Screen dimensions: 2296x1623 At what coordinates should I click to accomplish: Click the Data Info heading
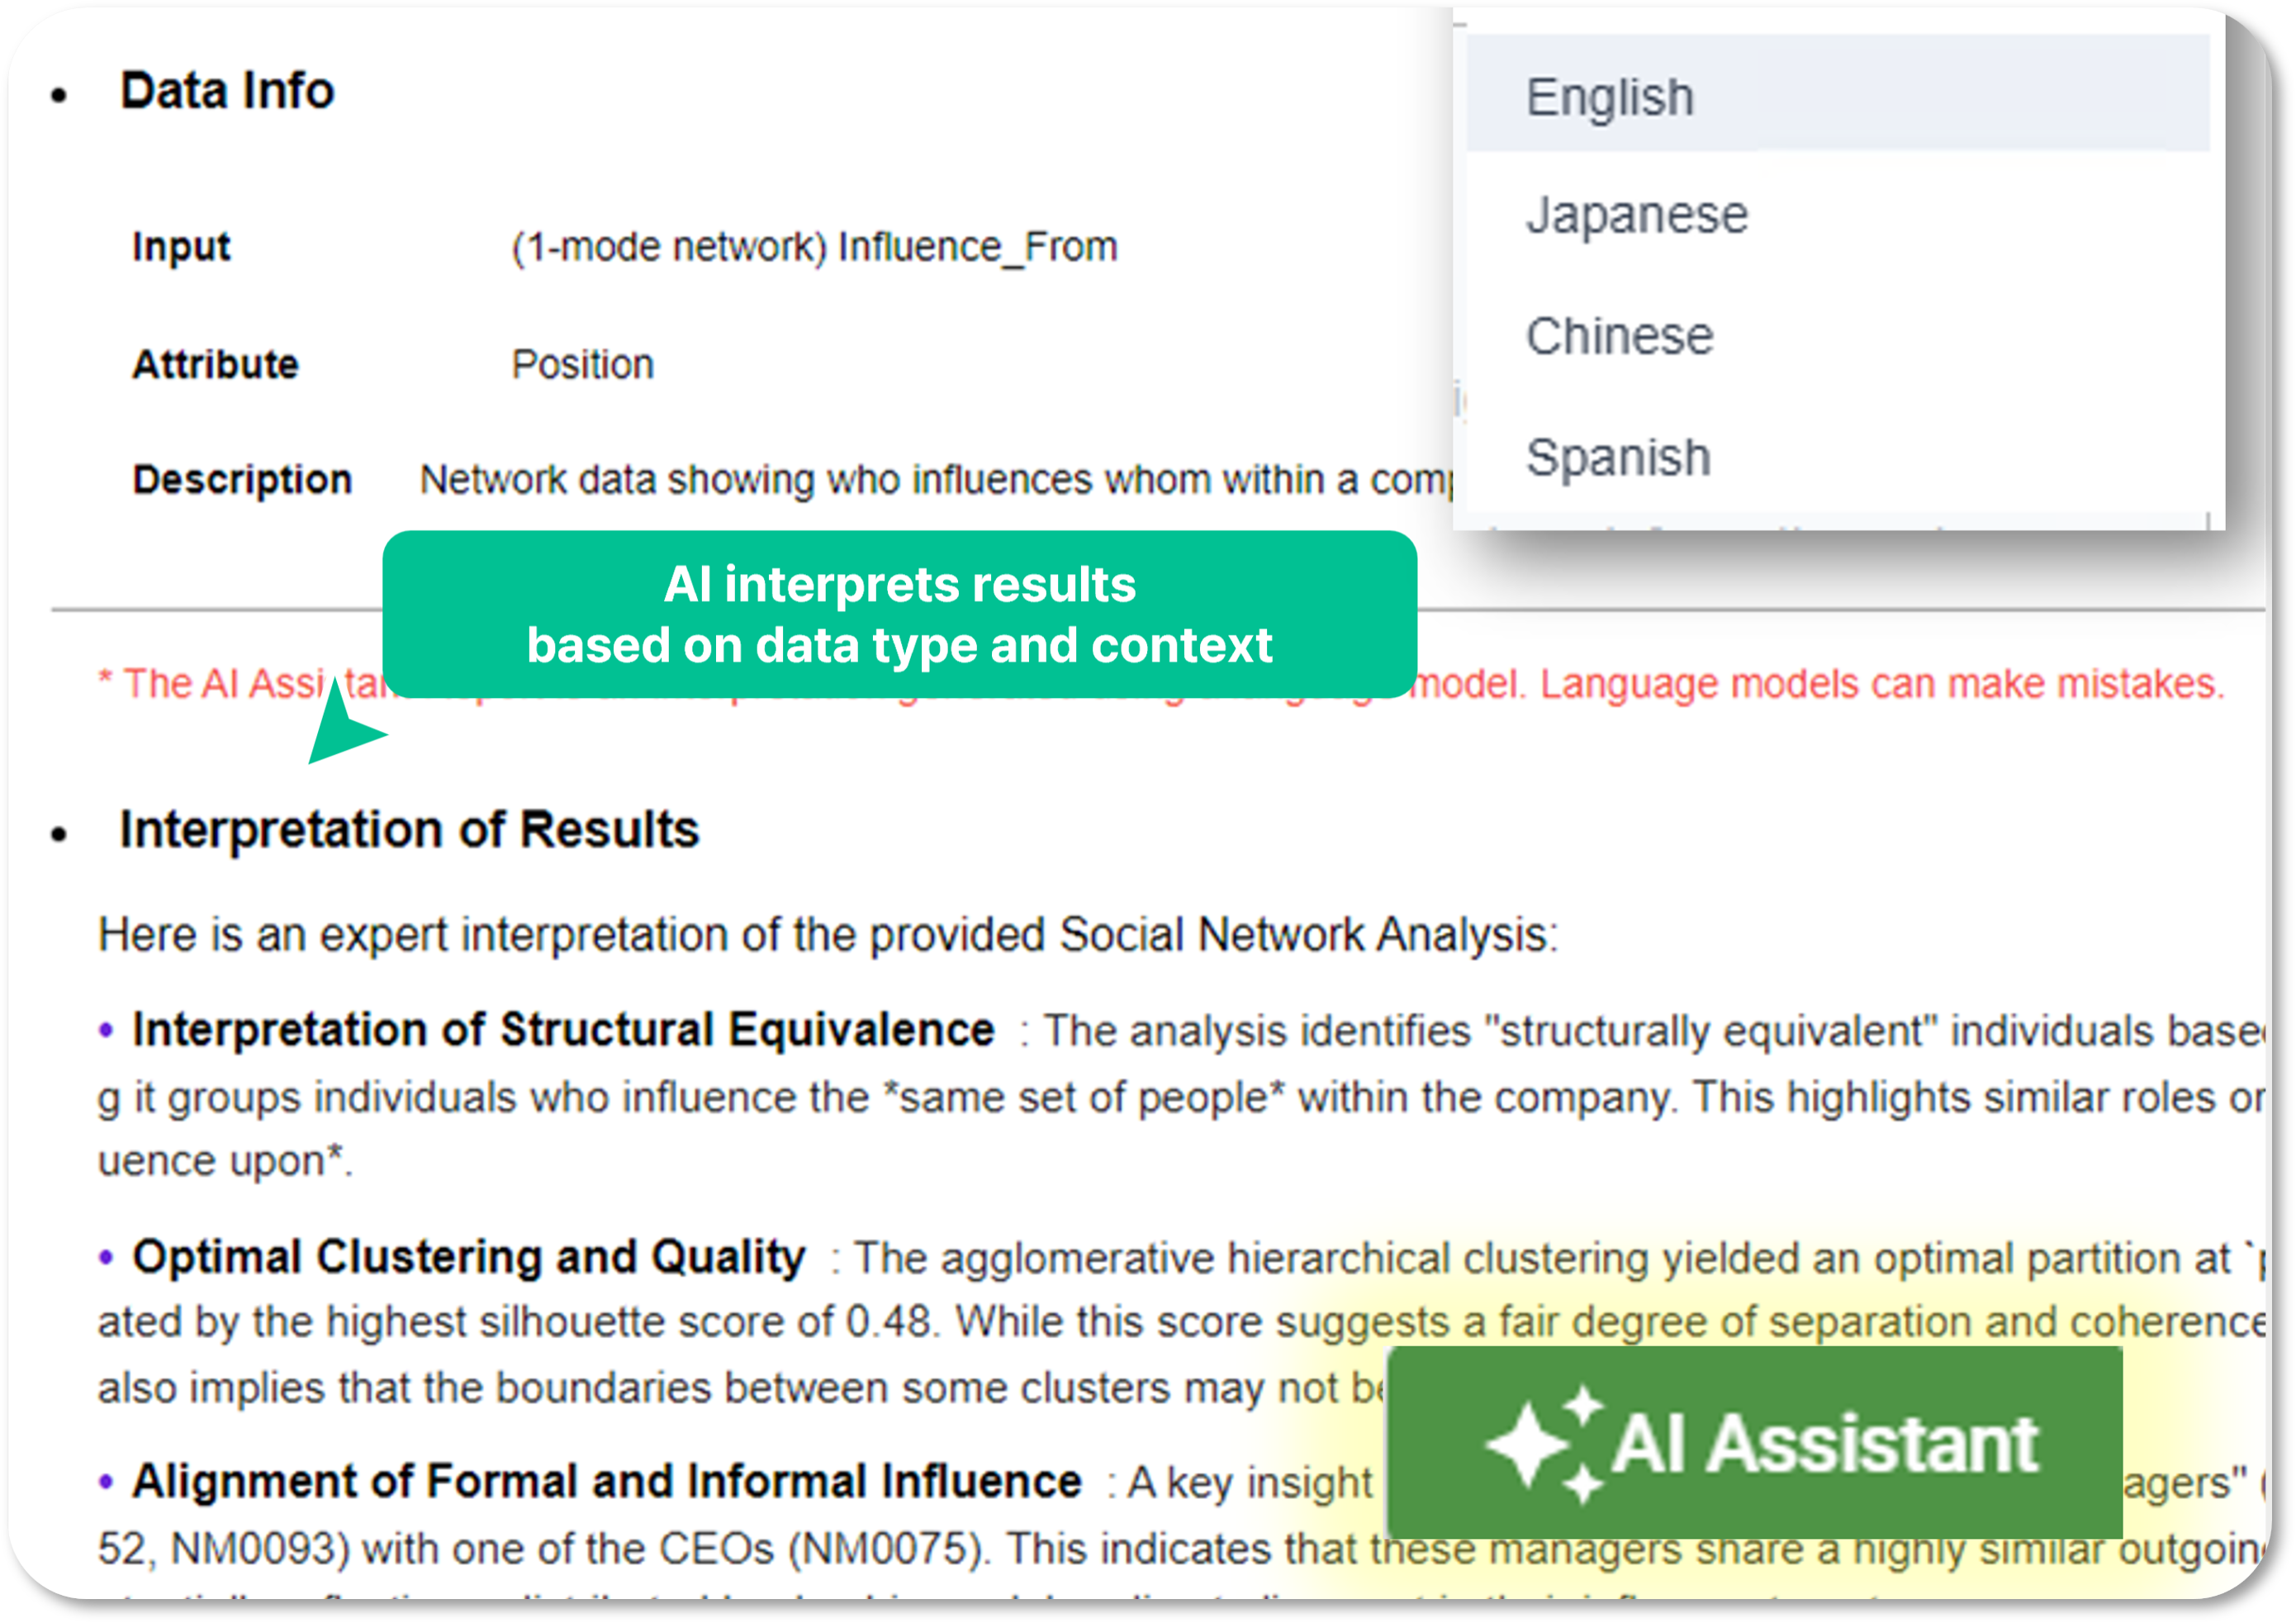tap(227, 90)
